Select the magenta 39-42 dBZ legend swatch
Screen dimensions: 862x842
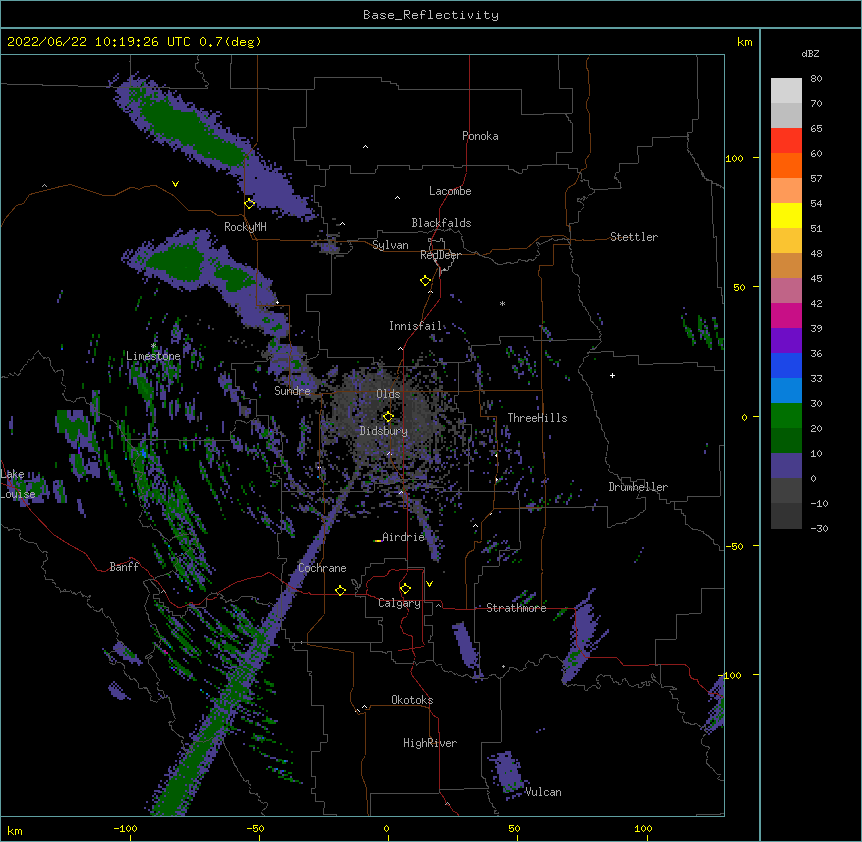click(x=786, y=315)
